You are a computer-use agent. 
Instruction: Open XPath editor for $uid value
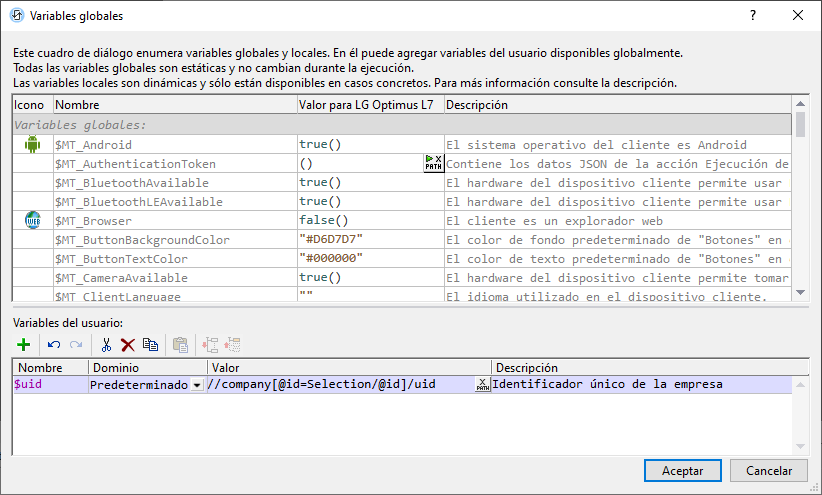point(483,385)
